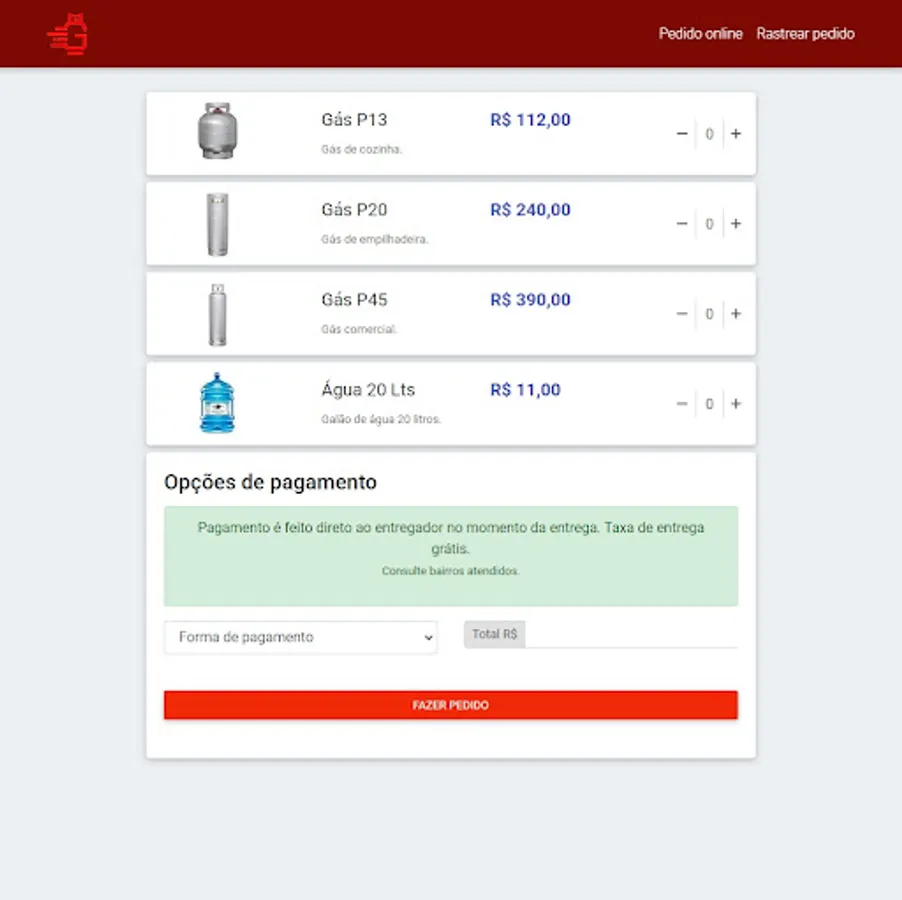Click the Gás P45 quantity field
Viewport: 902px width, 900px height.
pyautogui.click(x=709, y=313)
